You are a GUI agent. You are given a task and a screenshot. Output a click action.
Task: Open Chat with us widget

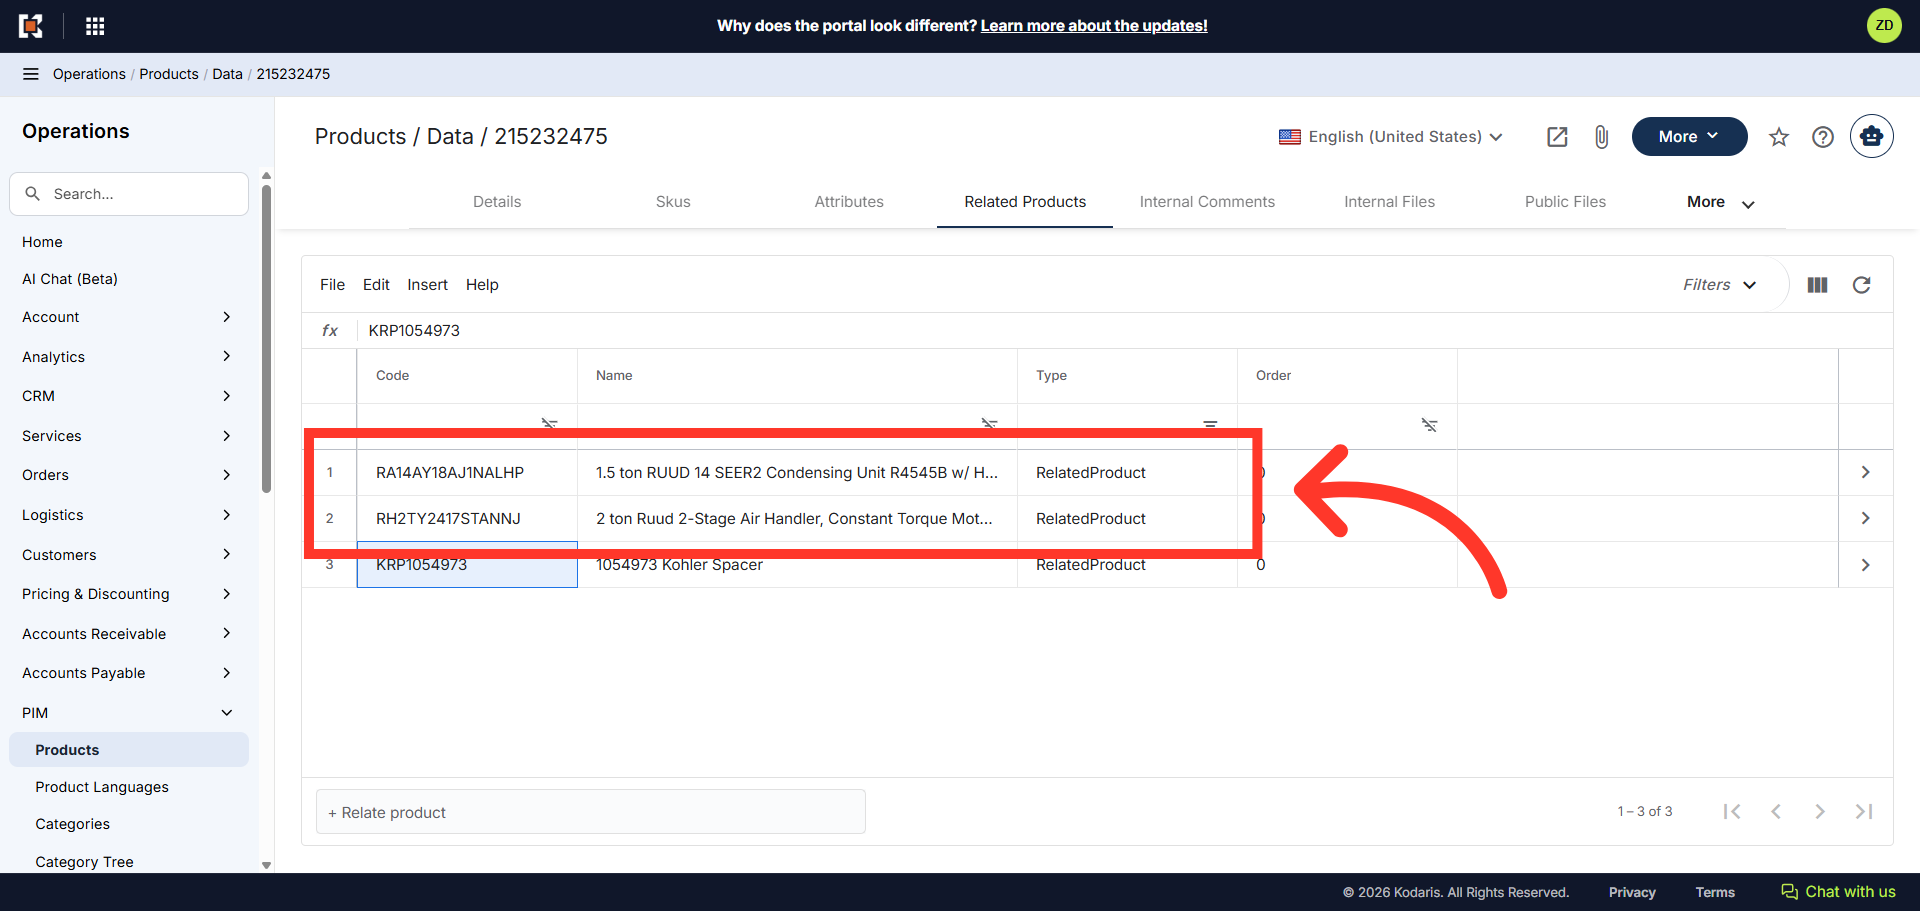point(1838,892)
